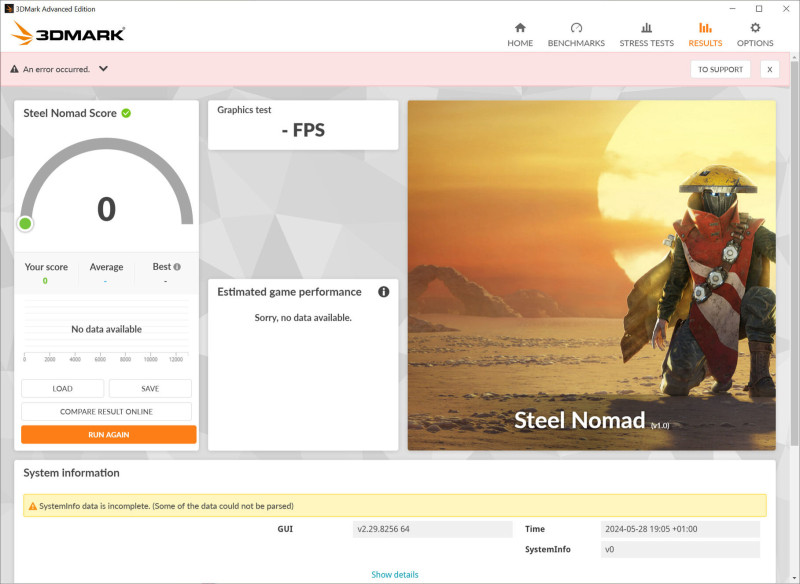Screen dimensions: 800x584
Task: Click COMPARE RESULT ONLINE
Action: tap(106, 411)
